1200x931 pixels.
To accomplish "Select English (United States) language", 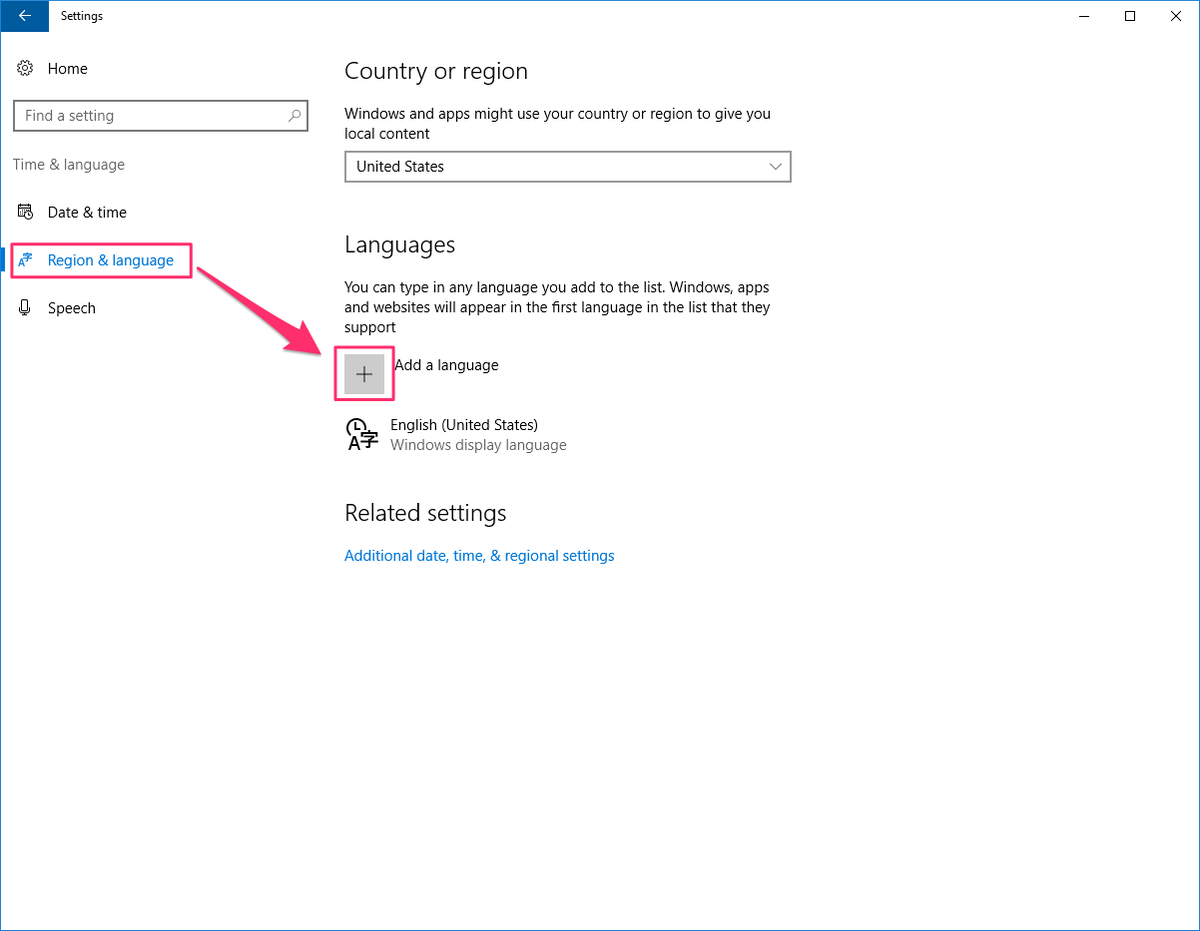I will point(464,425).
